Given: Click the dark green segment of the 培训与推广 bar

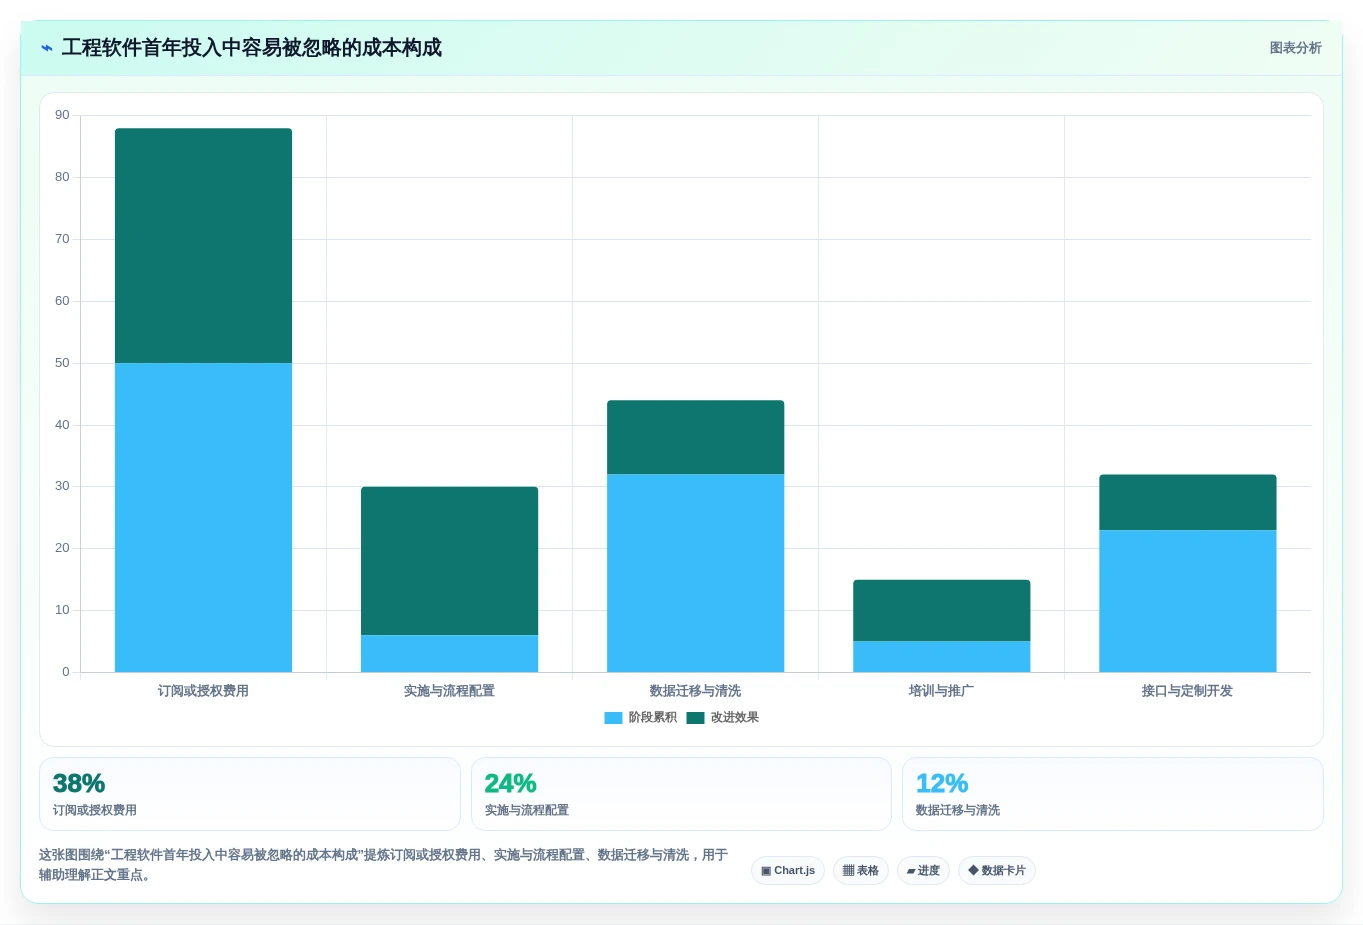Looking at the screenshot, I should [941, 610].
